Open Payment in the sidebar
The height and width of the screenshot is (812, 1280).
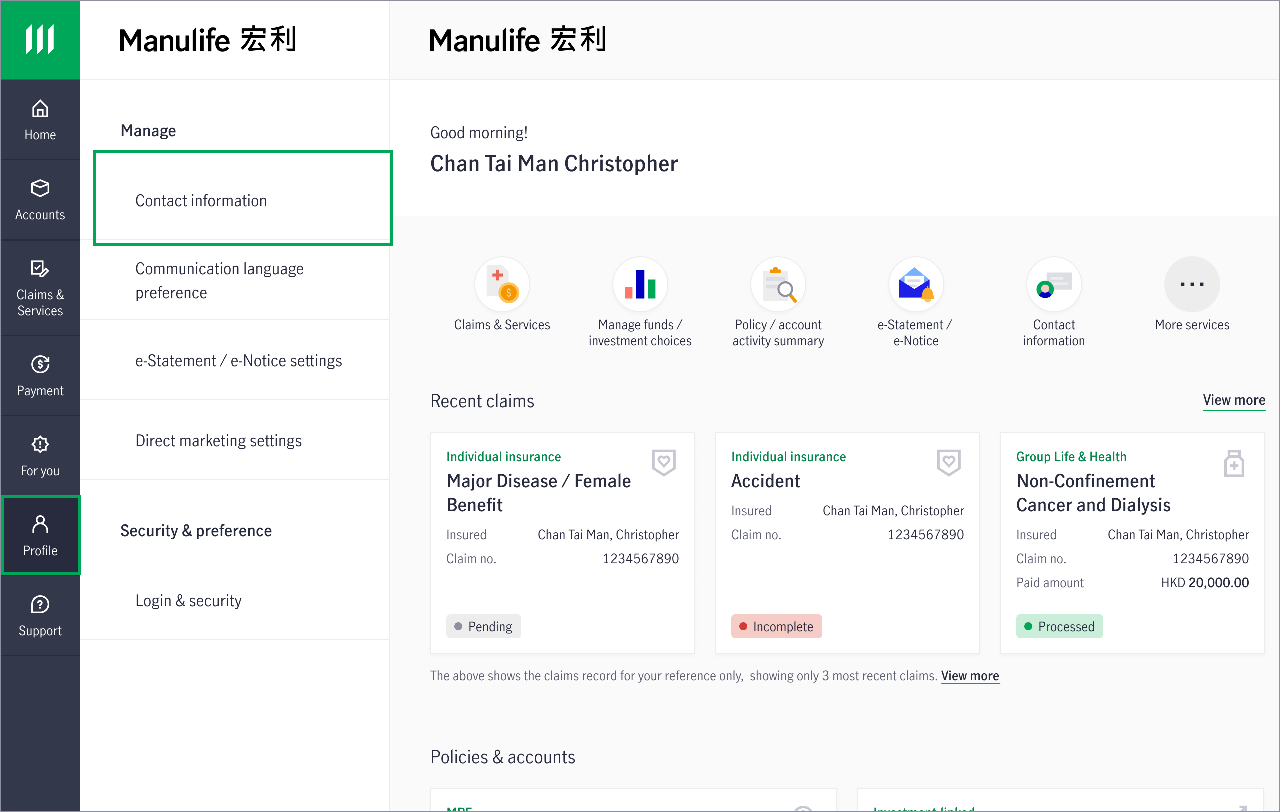(40, 376)
